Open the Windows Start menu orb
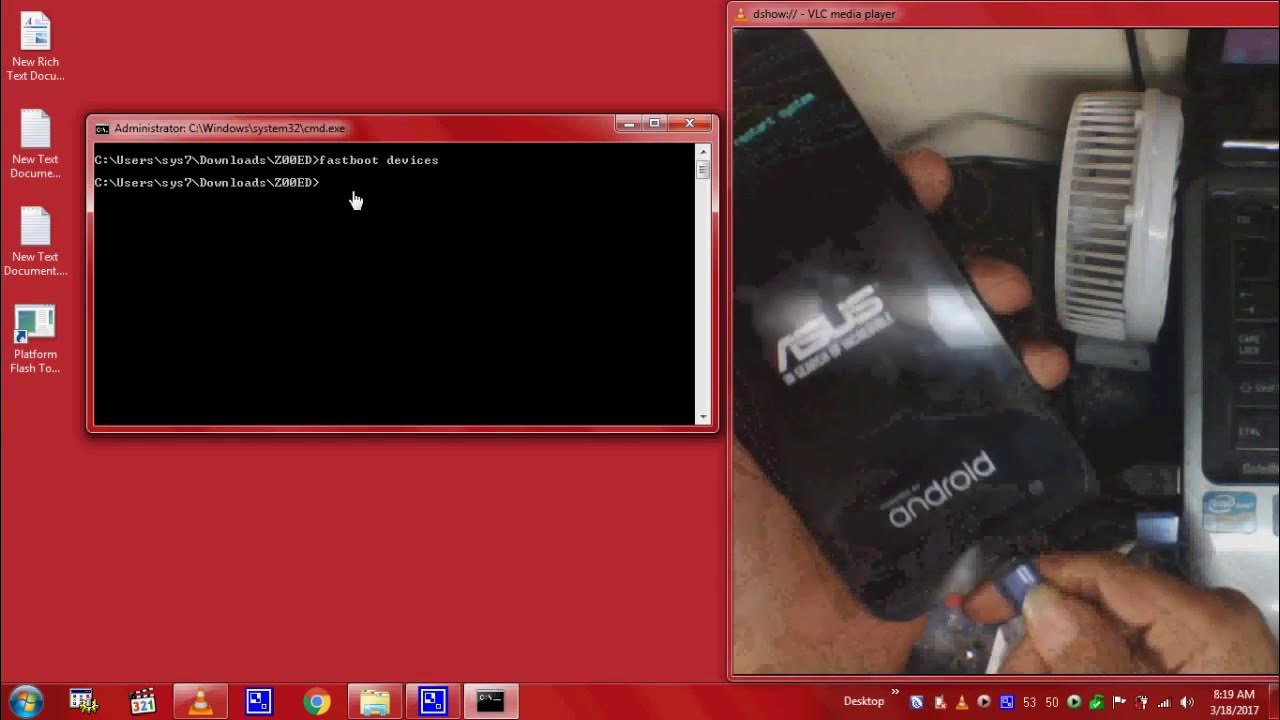This screenshot has height=720, width=1280. point(25,701)
